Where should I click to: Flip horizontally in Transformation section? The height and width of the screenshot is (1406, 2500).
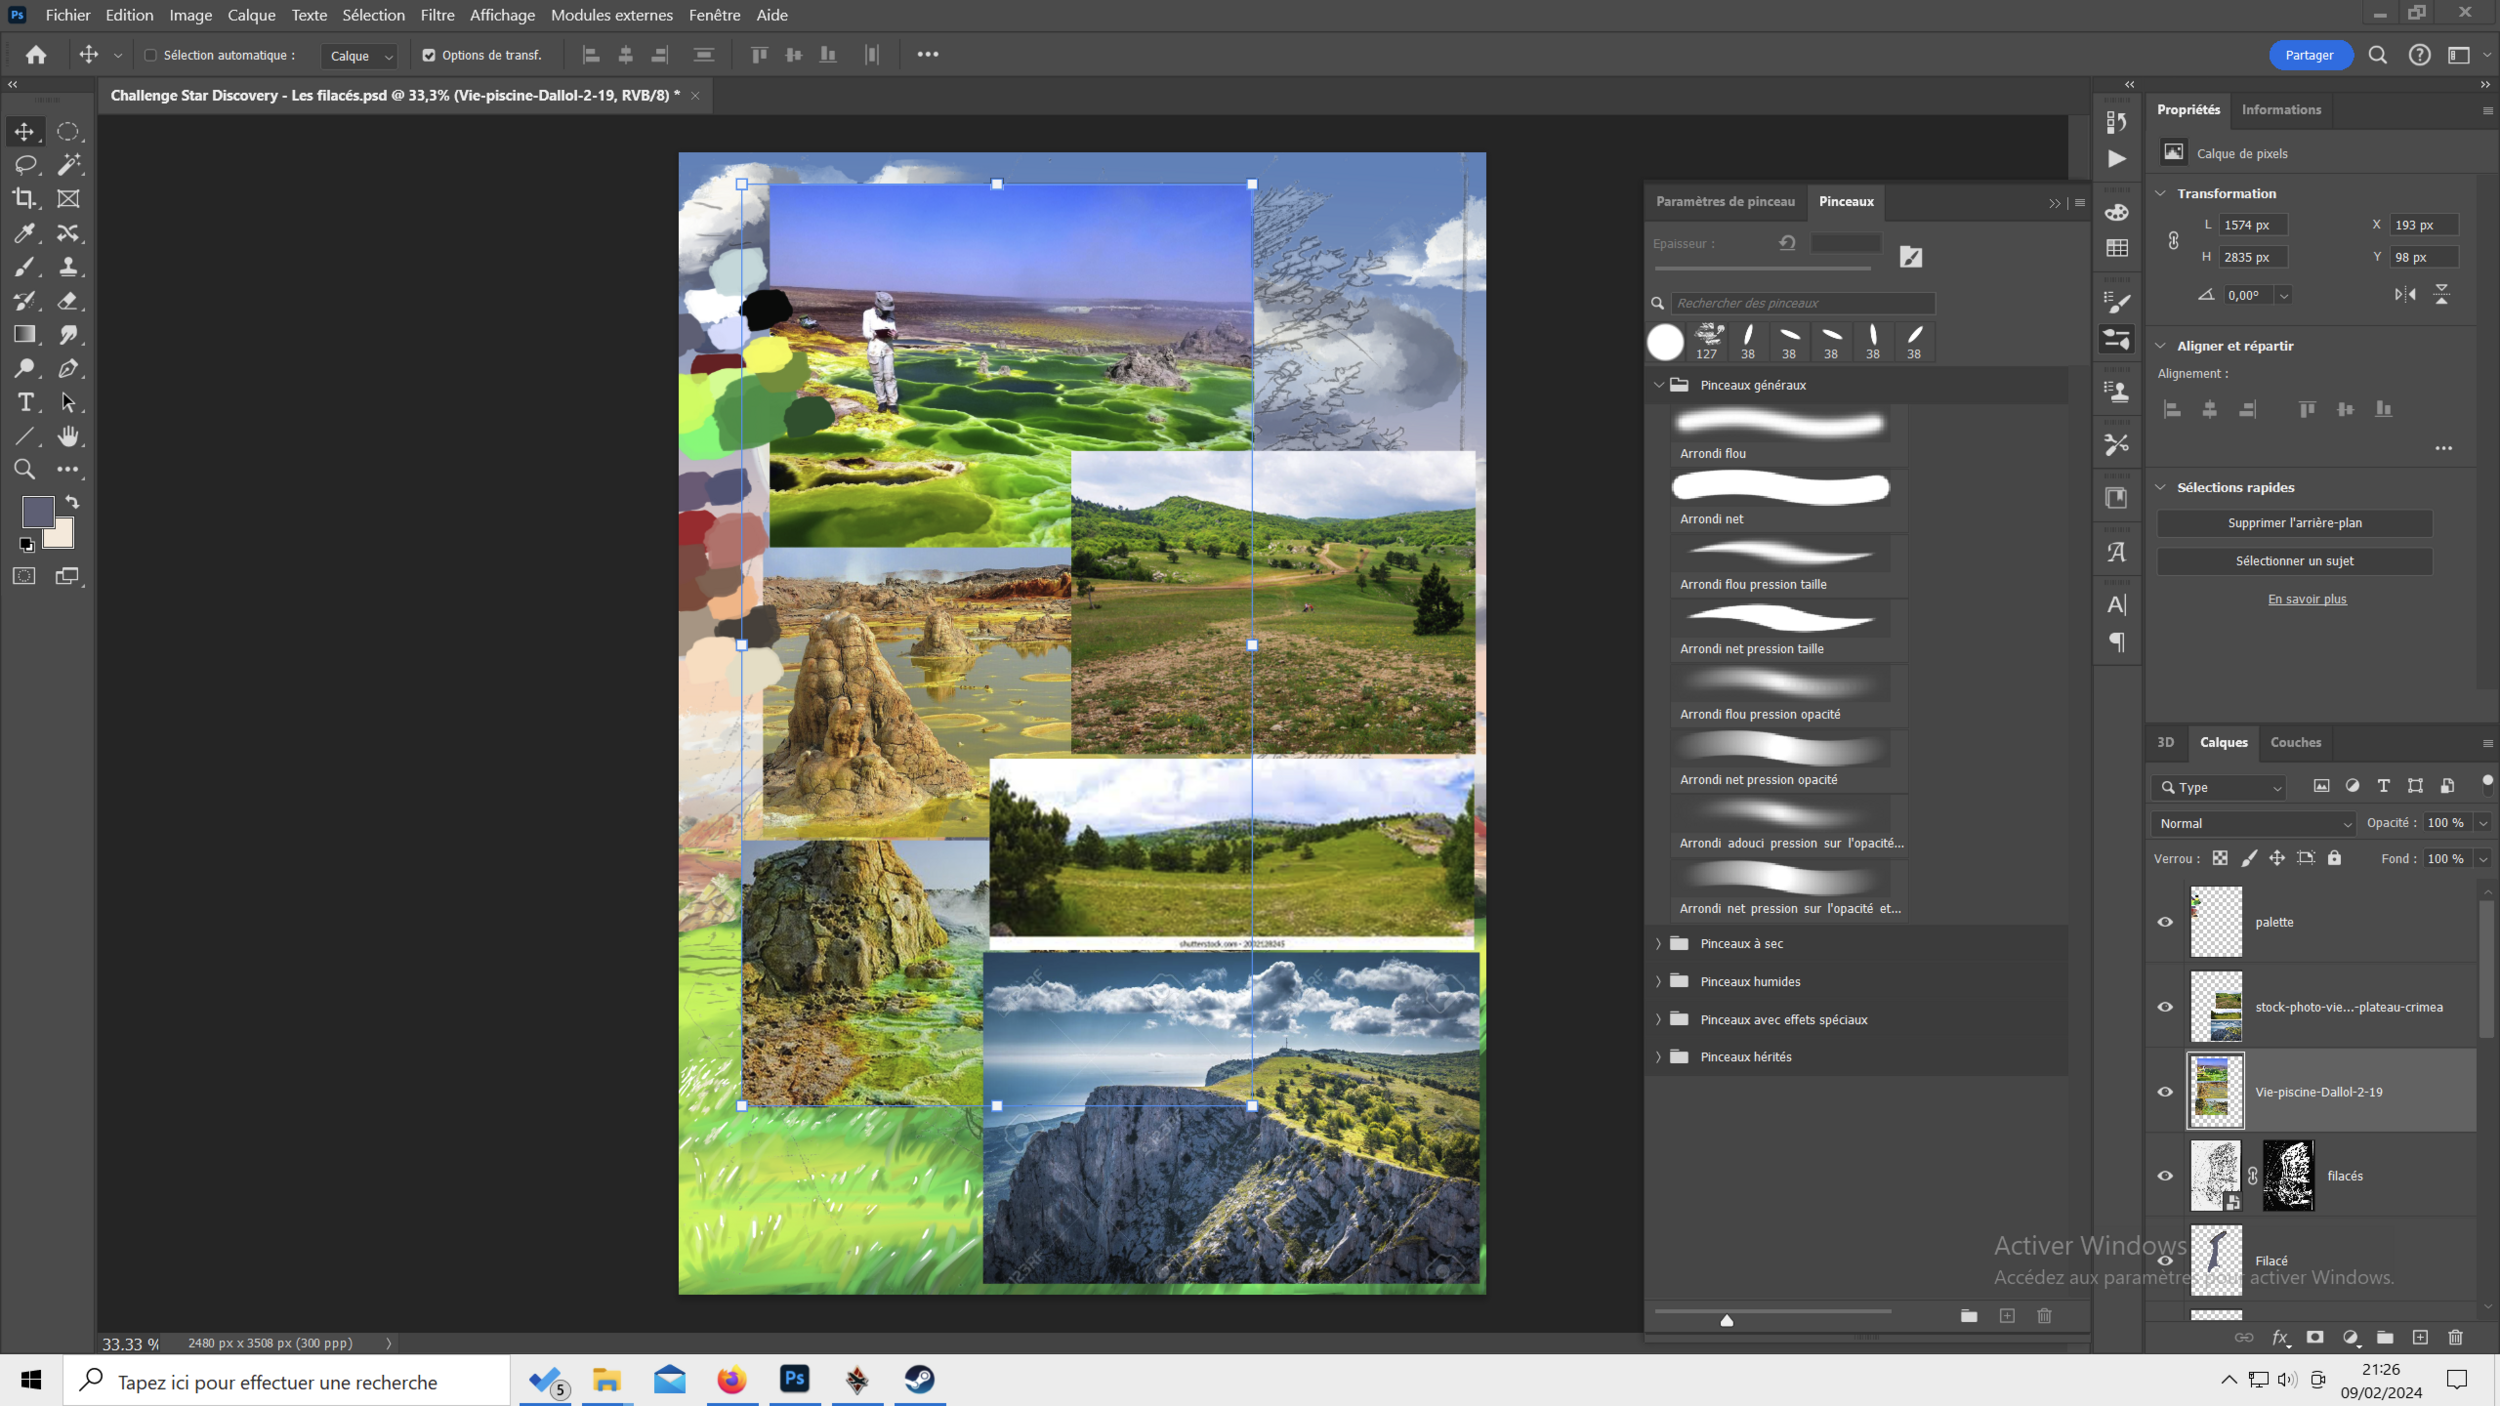[x=2405, y=295]
